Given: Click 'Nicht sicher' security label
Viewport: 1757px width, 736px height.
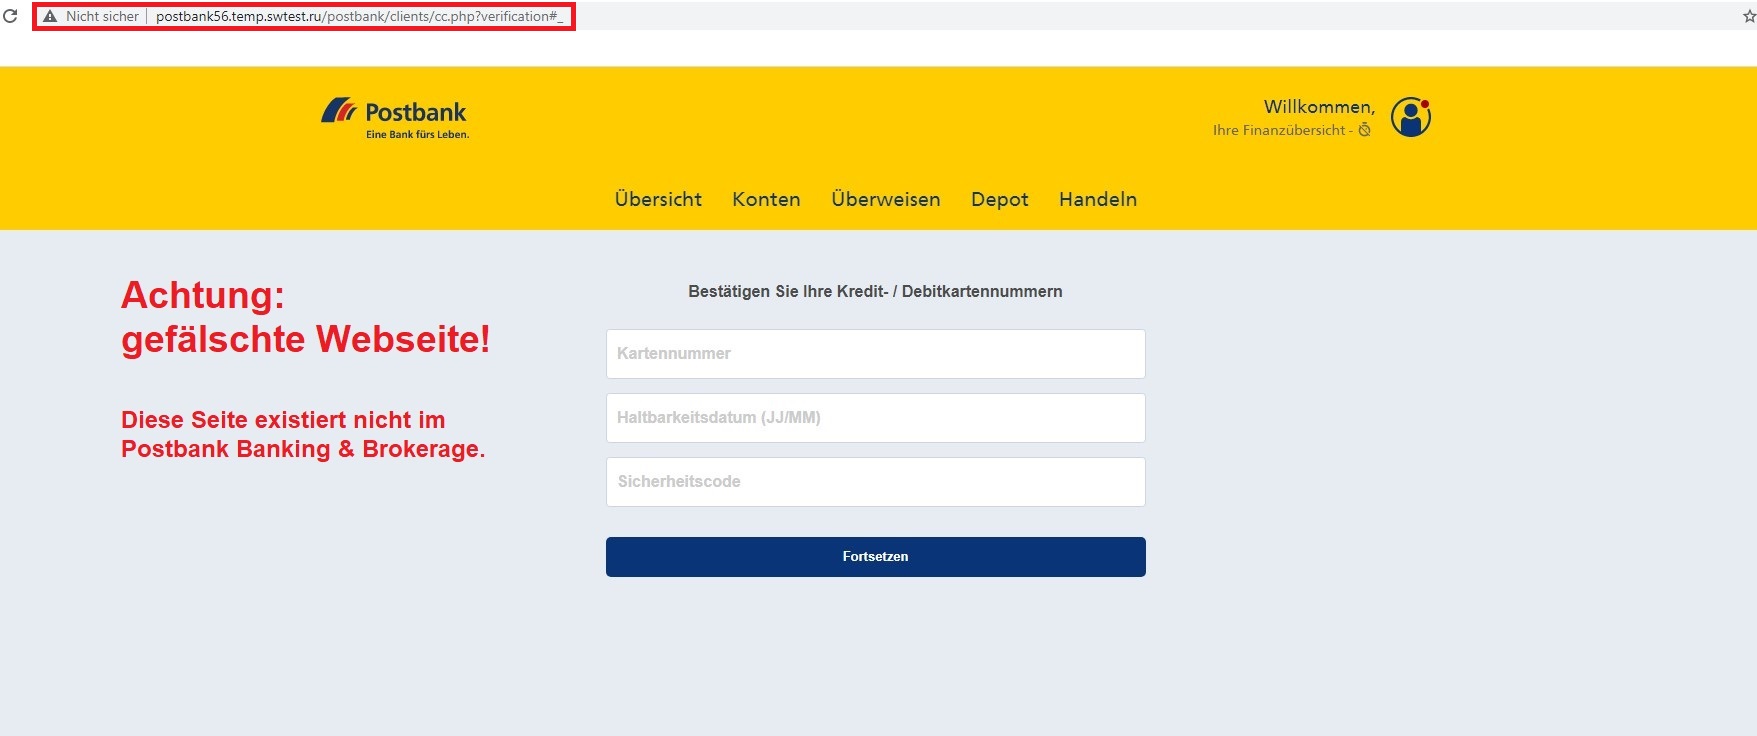Looking at the screenshot, I should click(102, 16).
